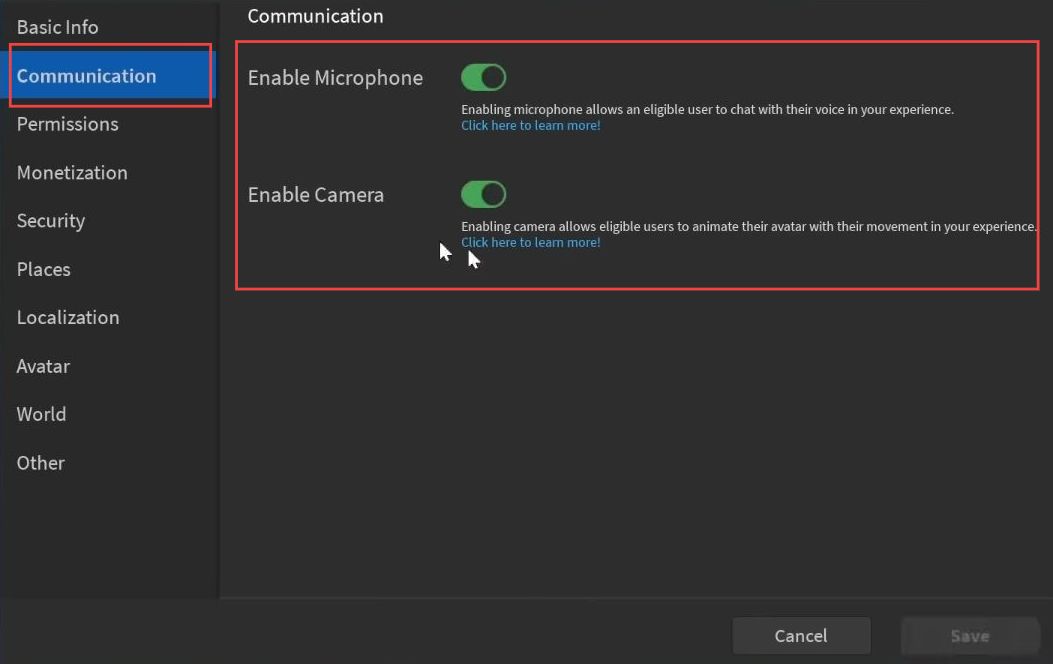Open the learn more link under microphone
Image resolution: width=1053 pixels, height=664 pixels.
[531, 126]
